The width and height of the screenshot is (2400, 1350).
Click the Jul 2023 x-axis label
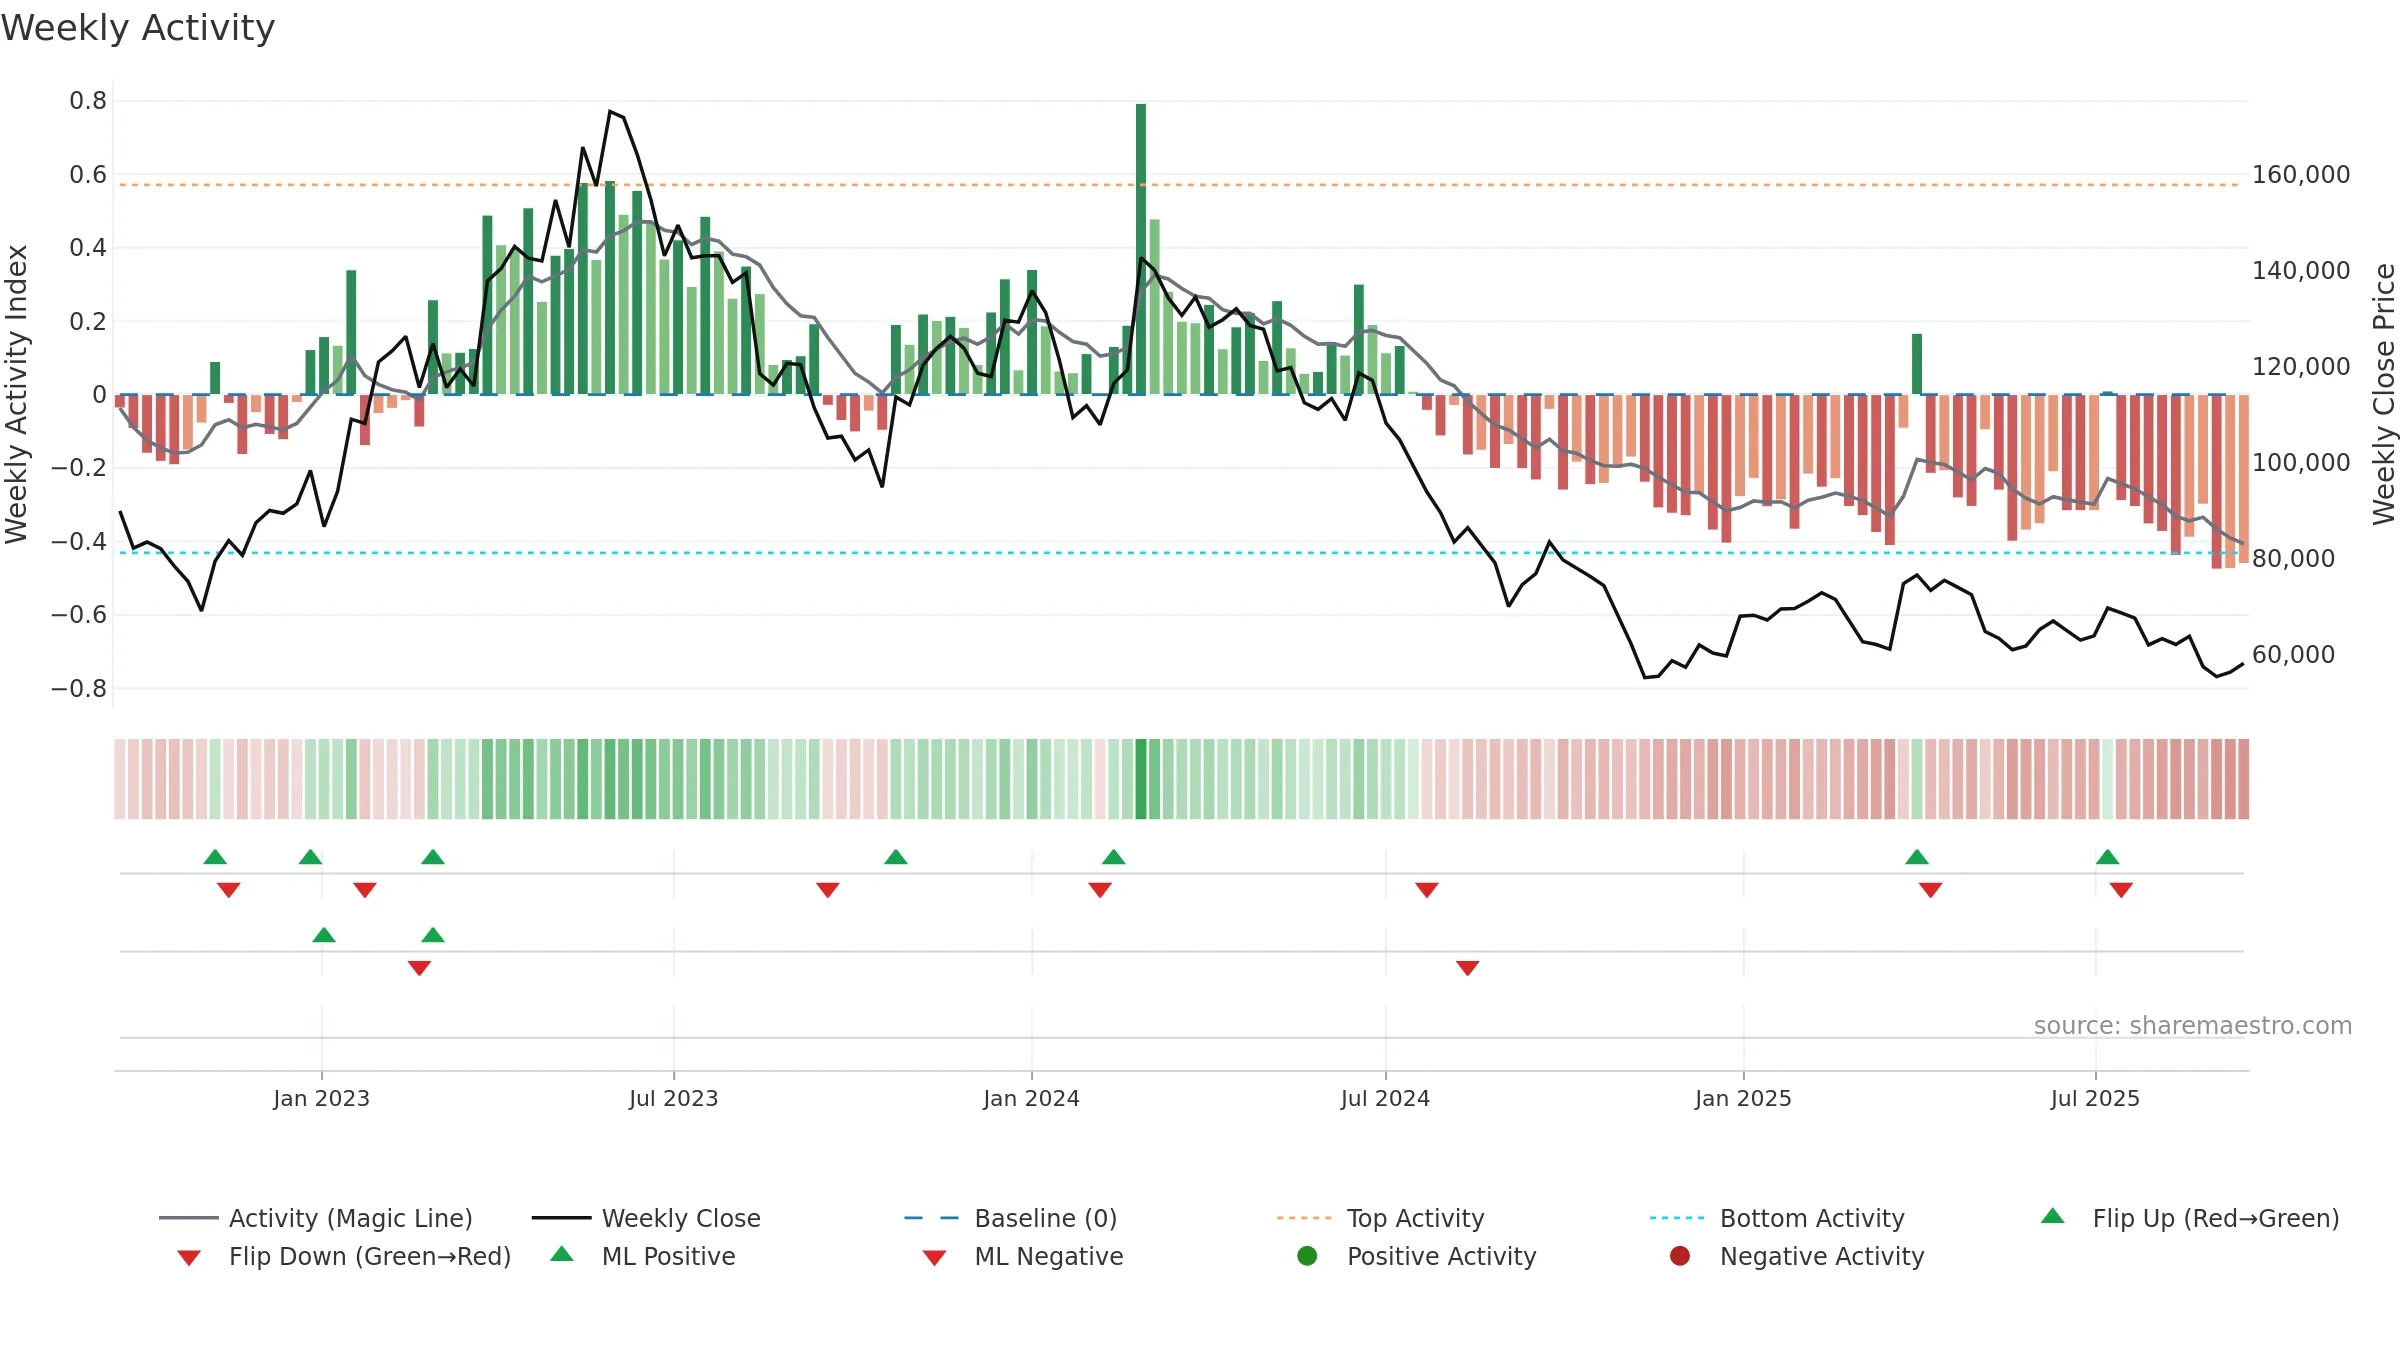[x=674, y=1099]
